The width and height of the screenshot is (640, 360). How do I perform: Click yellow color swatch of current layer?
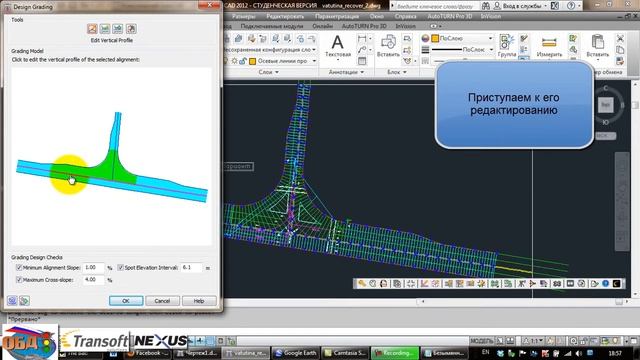coord(253,61)
